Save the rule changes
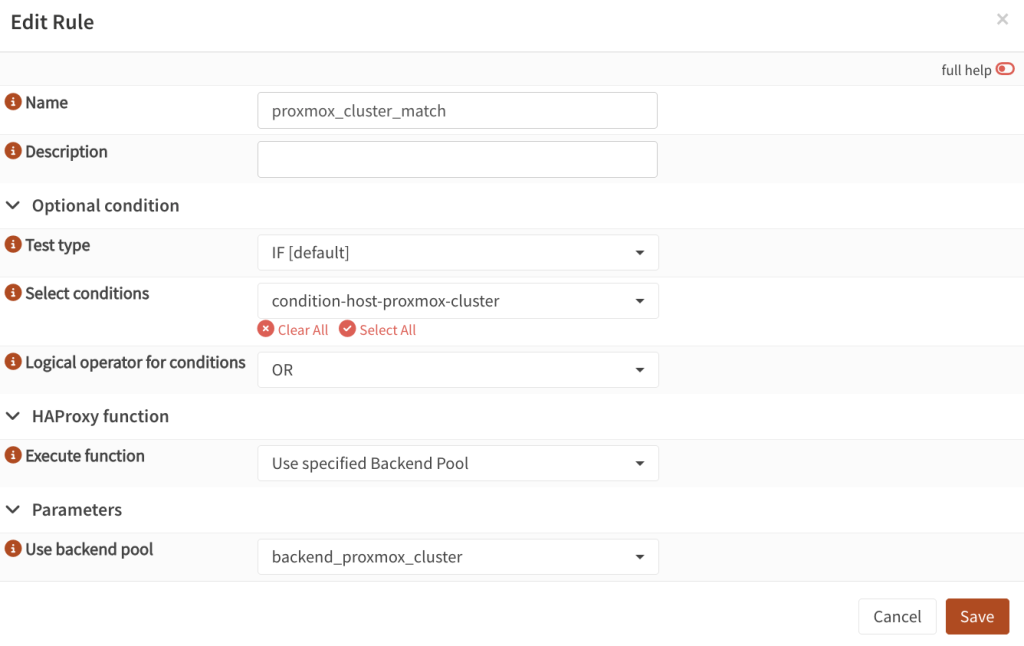 point(977,616)
